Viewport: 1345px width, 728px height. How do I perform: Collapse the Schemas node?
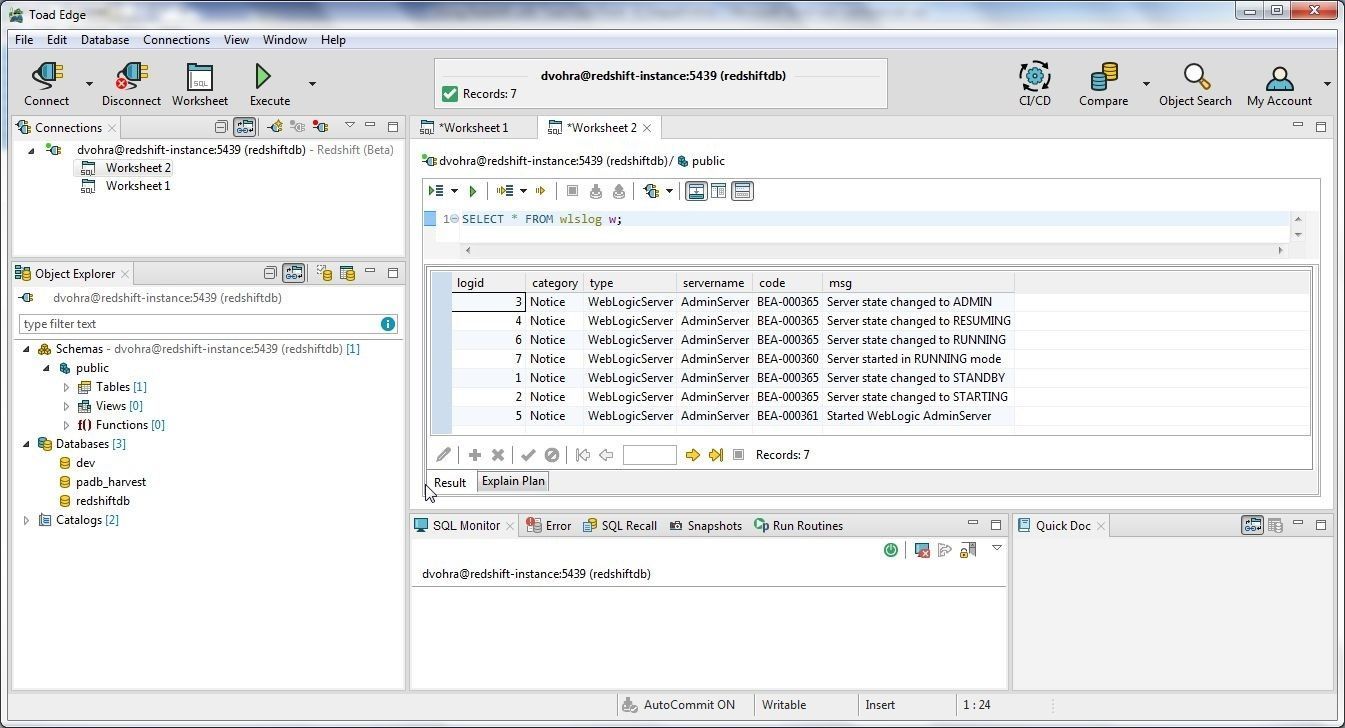pos(26,349)
